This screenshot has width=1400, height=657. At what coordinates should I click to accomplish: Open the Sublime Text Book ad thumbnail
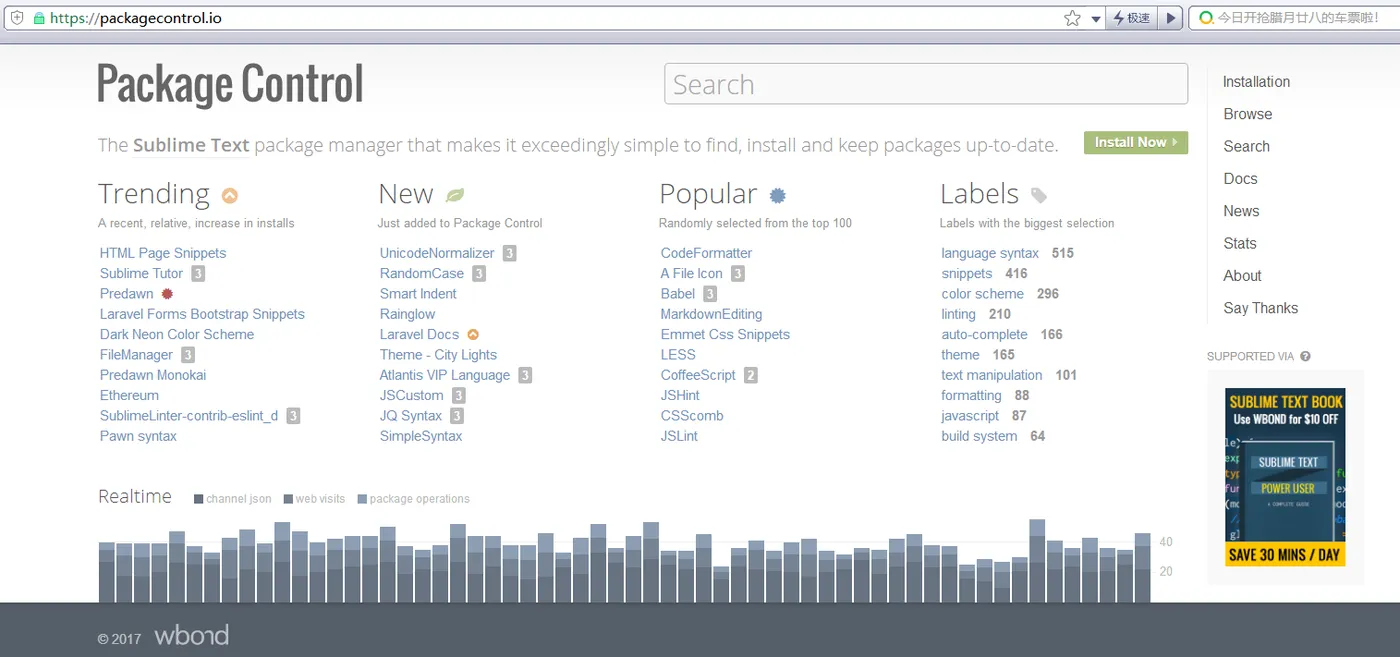tap(1285, 477)
